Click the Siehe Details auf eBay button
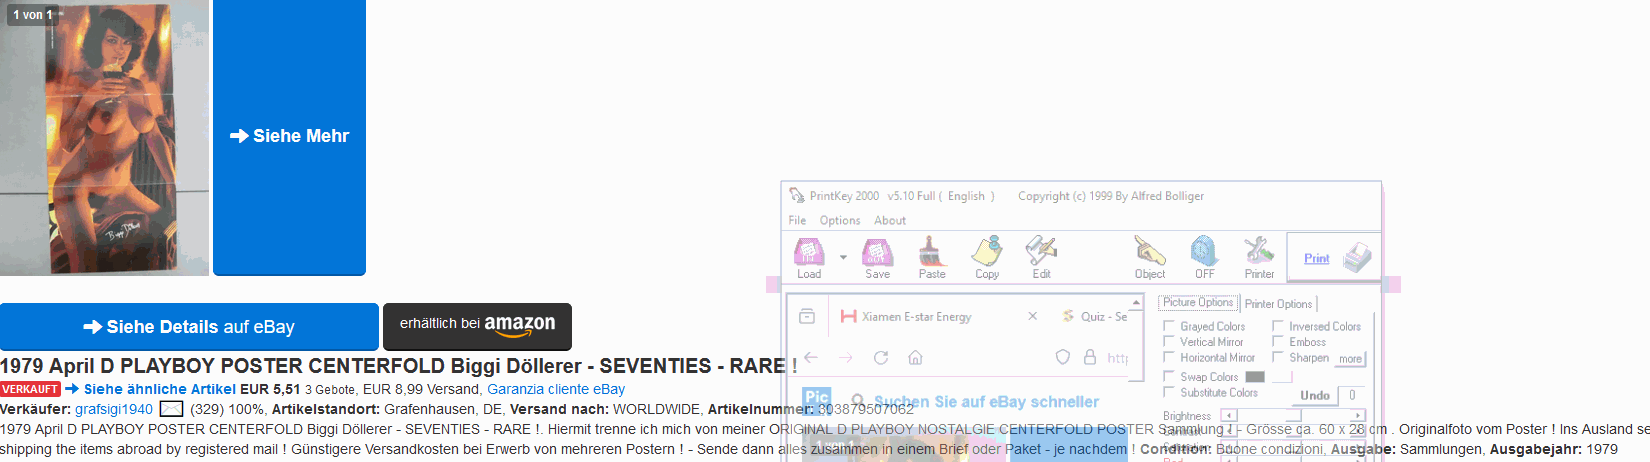The image size is (1650, 462). pyautogui.click(x=189, y=327)
